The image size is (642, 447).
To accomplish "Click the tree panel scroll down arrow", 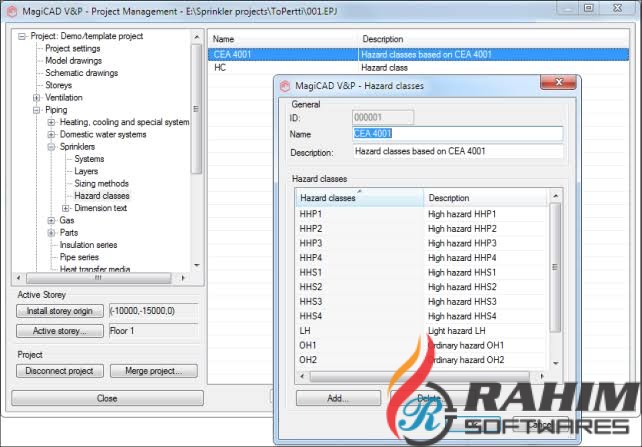I will tap(197, 265).
